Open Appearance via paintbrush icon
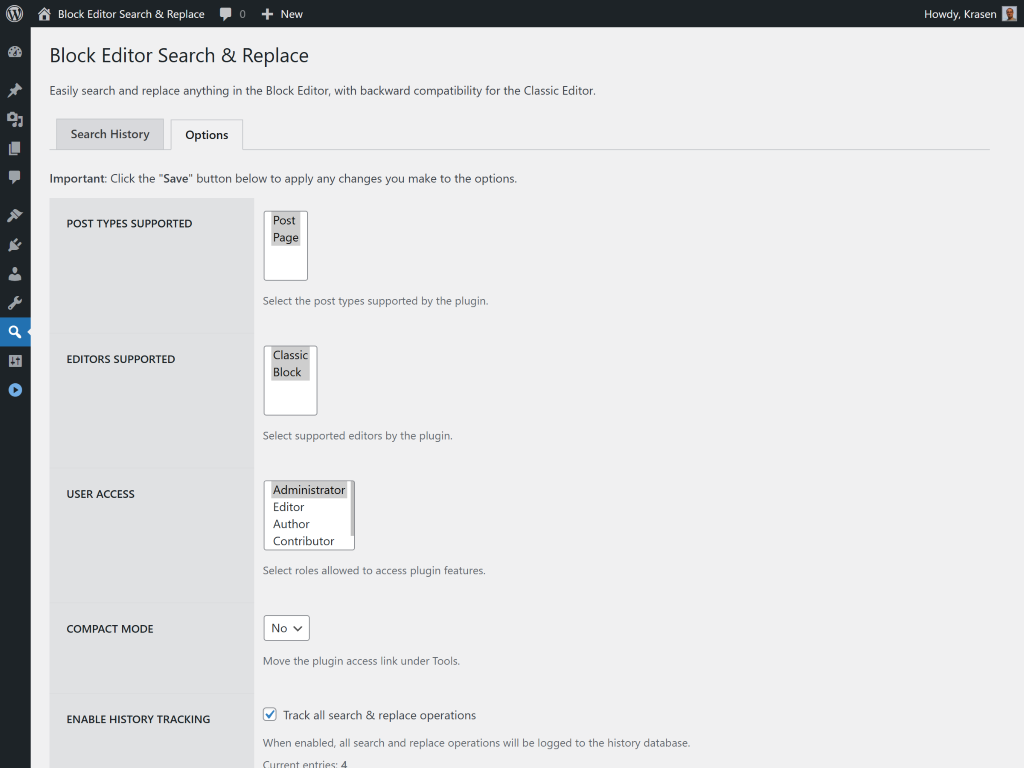The image size is (1024, 768). click(15, 216)
